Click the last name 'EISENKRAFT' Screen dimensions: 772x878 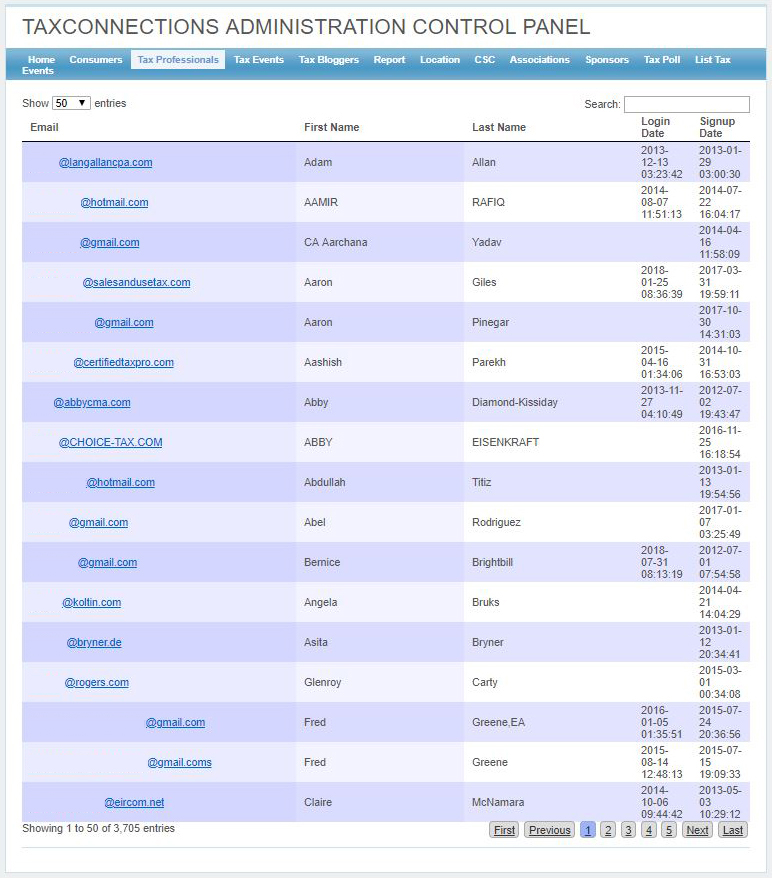505,442
